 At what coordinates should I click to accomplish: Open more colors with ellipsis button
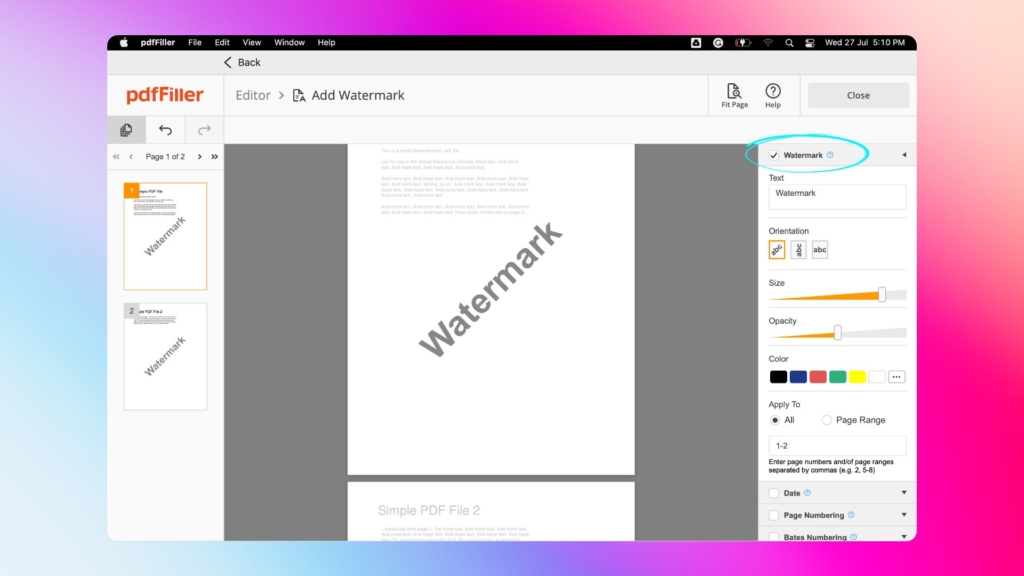(897, 377)
